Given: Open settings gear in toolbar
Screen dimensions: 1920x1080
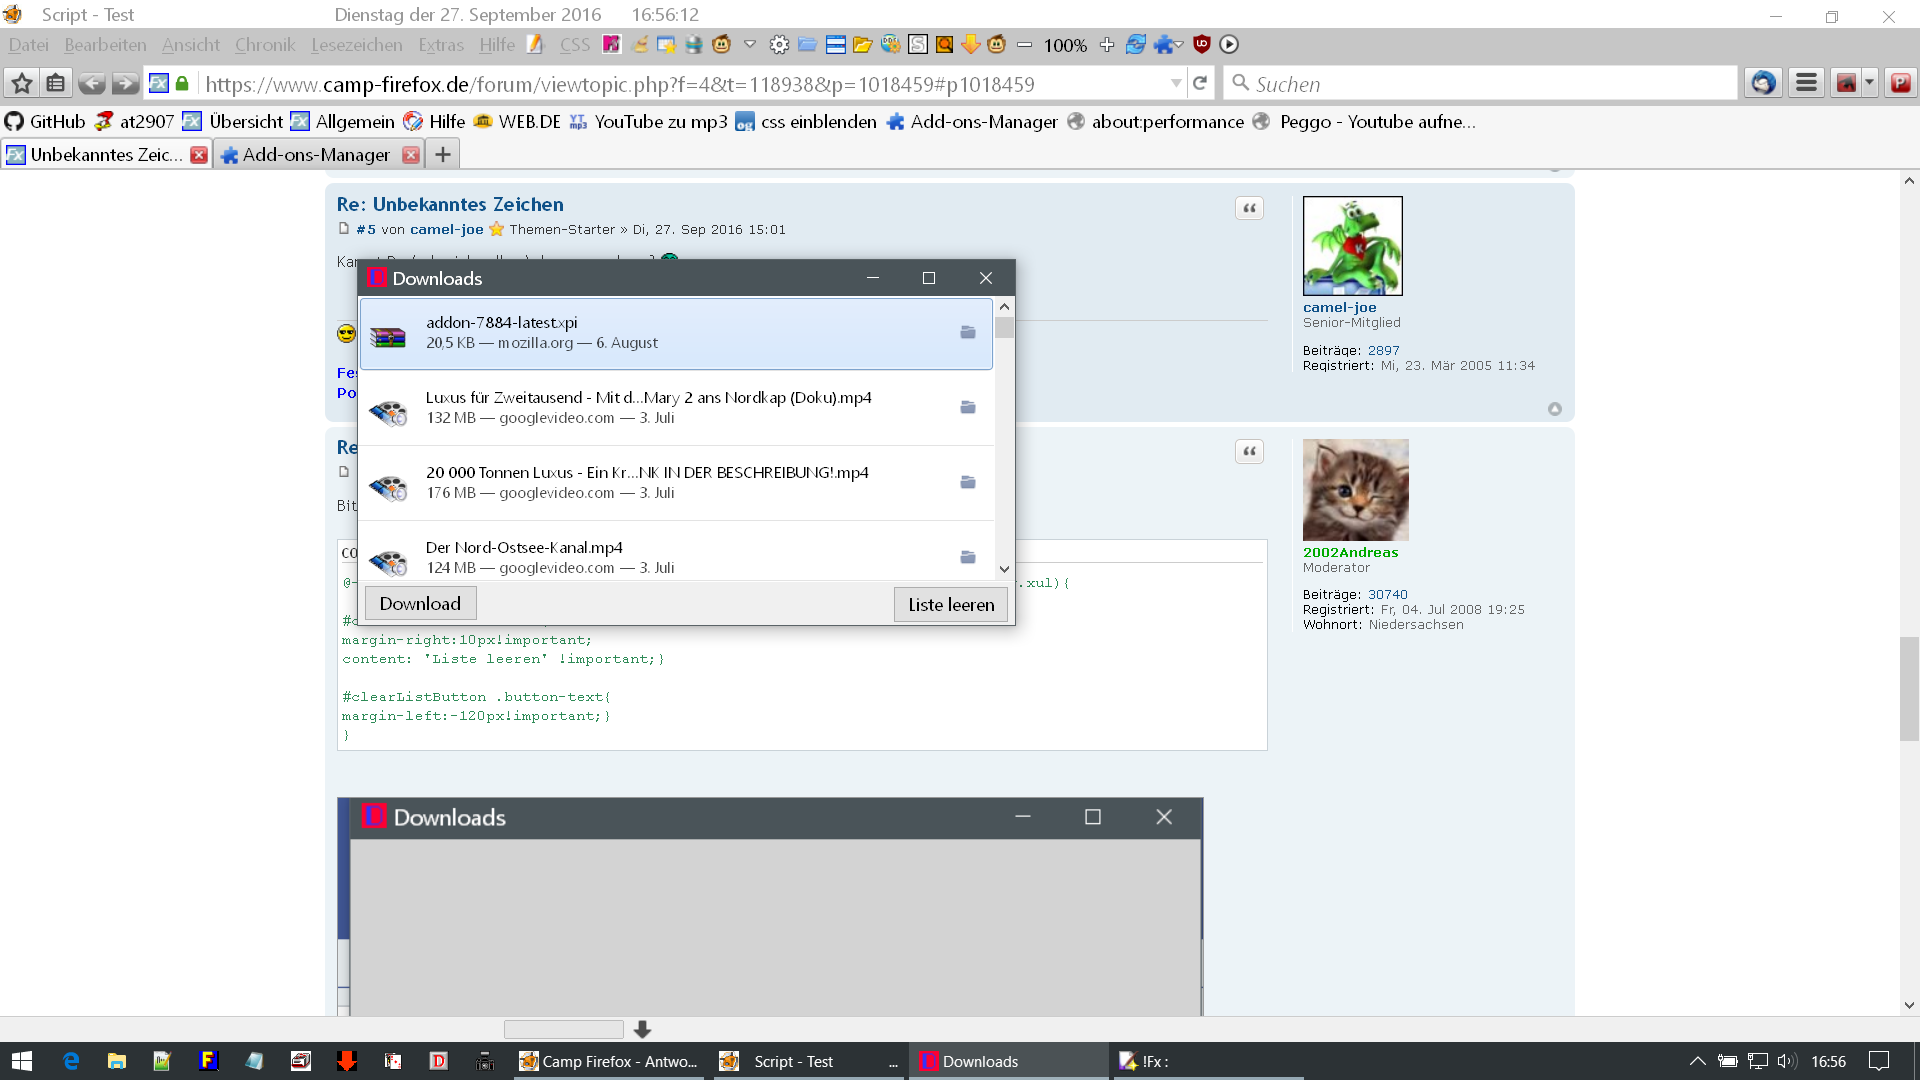Looking at the screenshot, I should tap(779, 44).
